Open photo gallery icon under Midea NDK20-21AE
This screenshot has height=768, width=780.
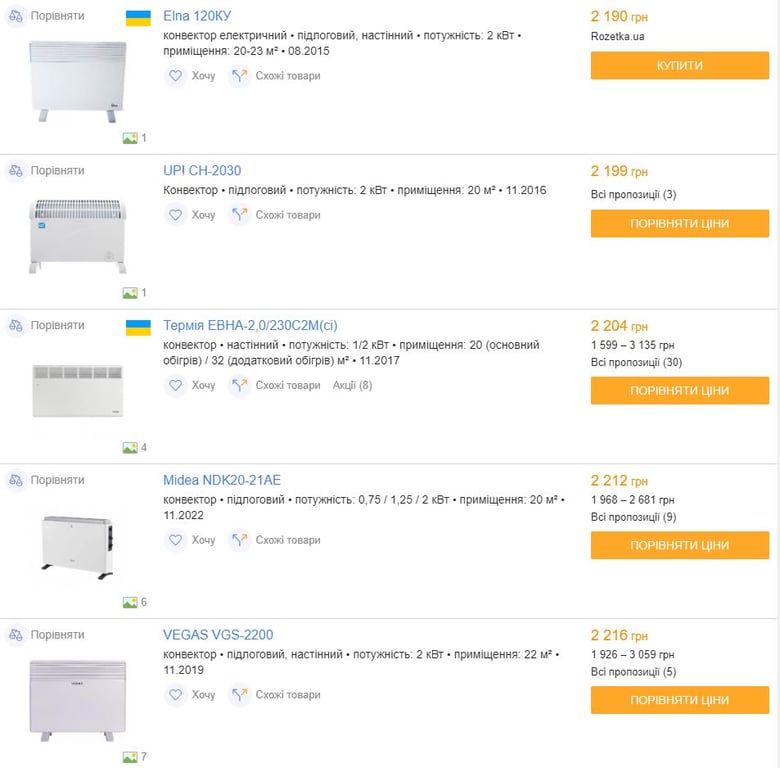[x=130, y=602]
